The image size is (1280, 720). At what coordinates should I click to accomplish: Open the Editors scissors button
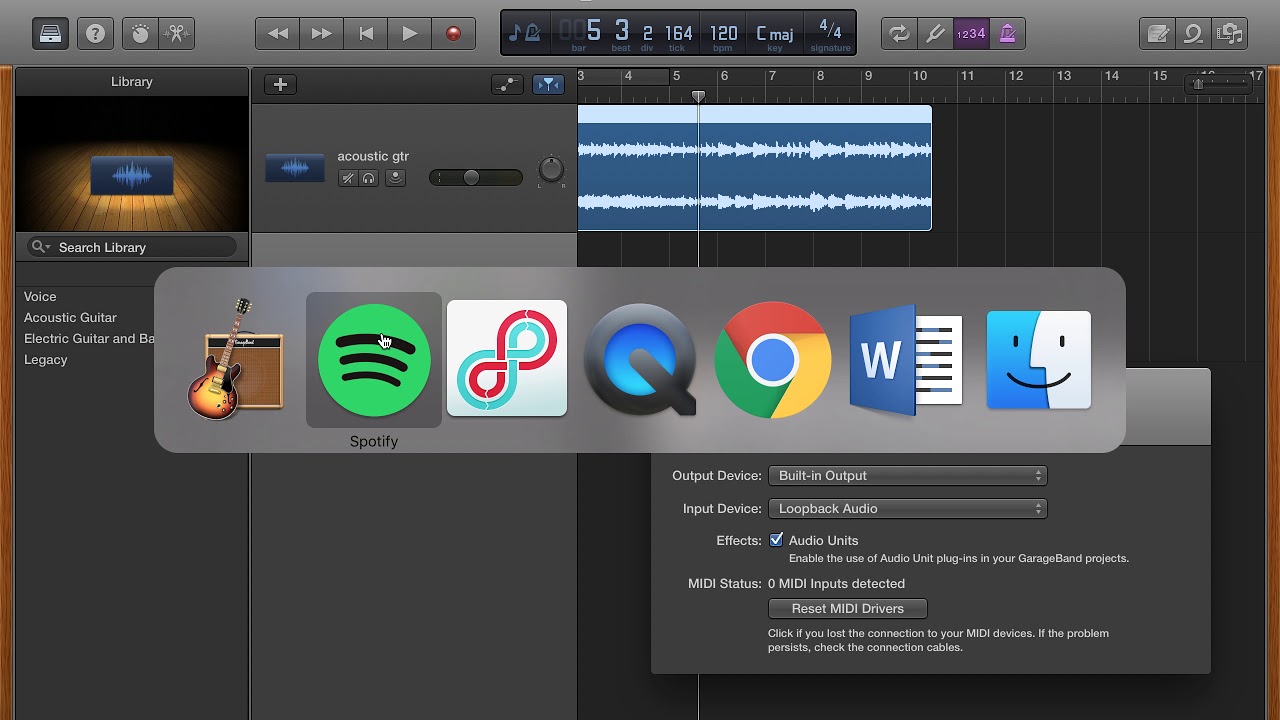point(176,33)
